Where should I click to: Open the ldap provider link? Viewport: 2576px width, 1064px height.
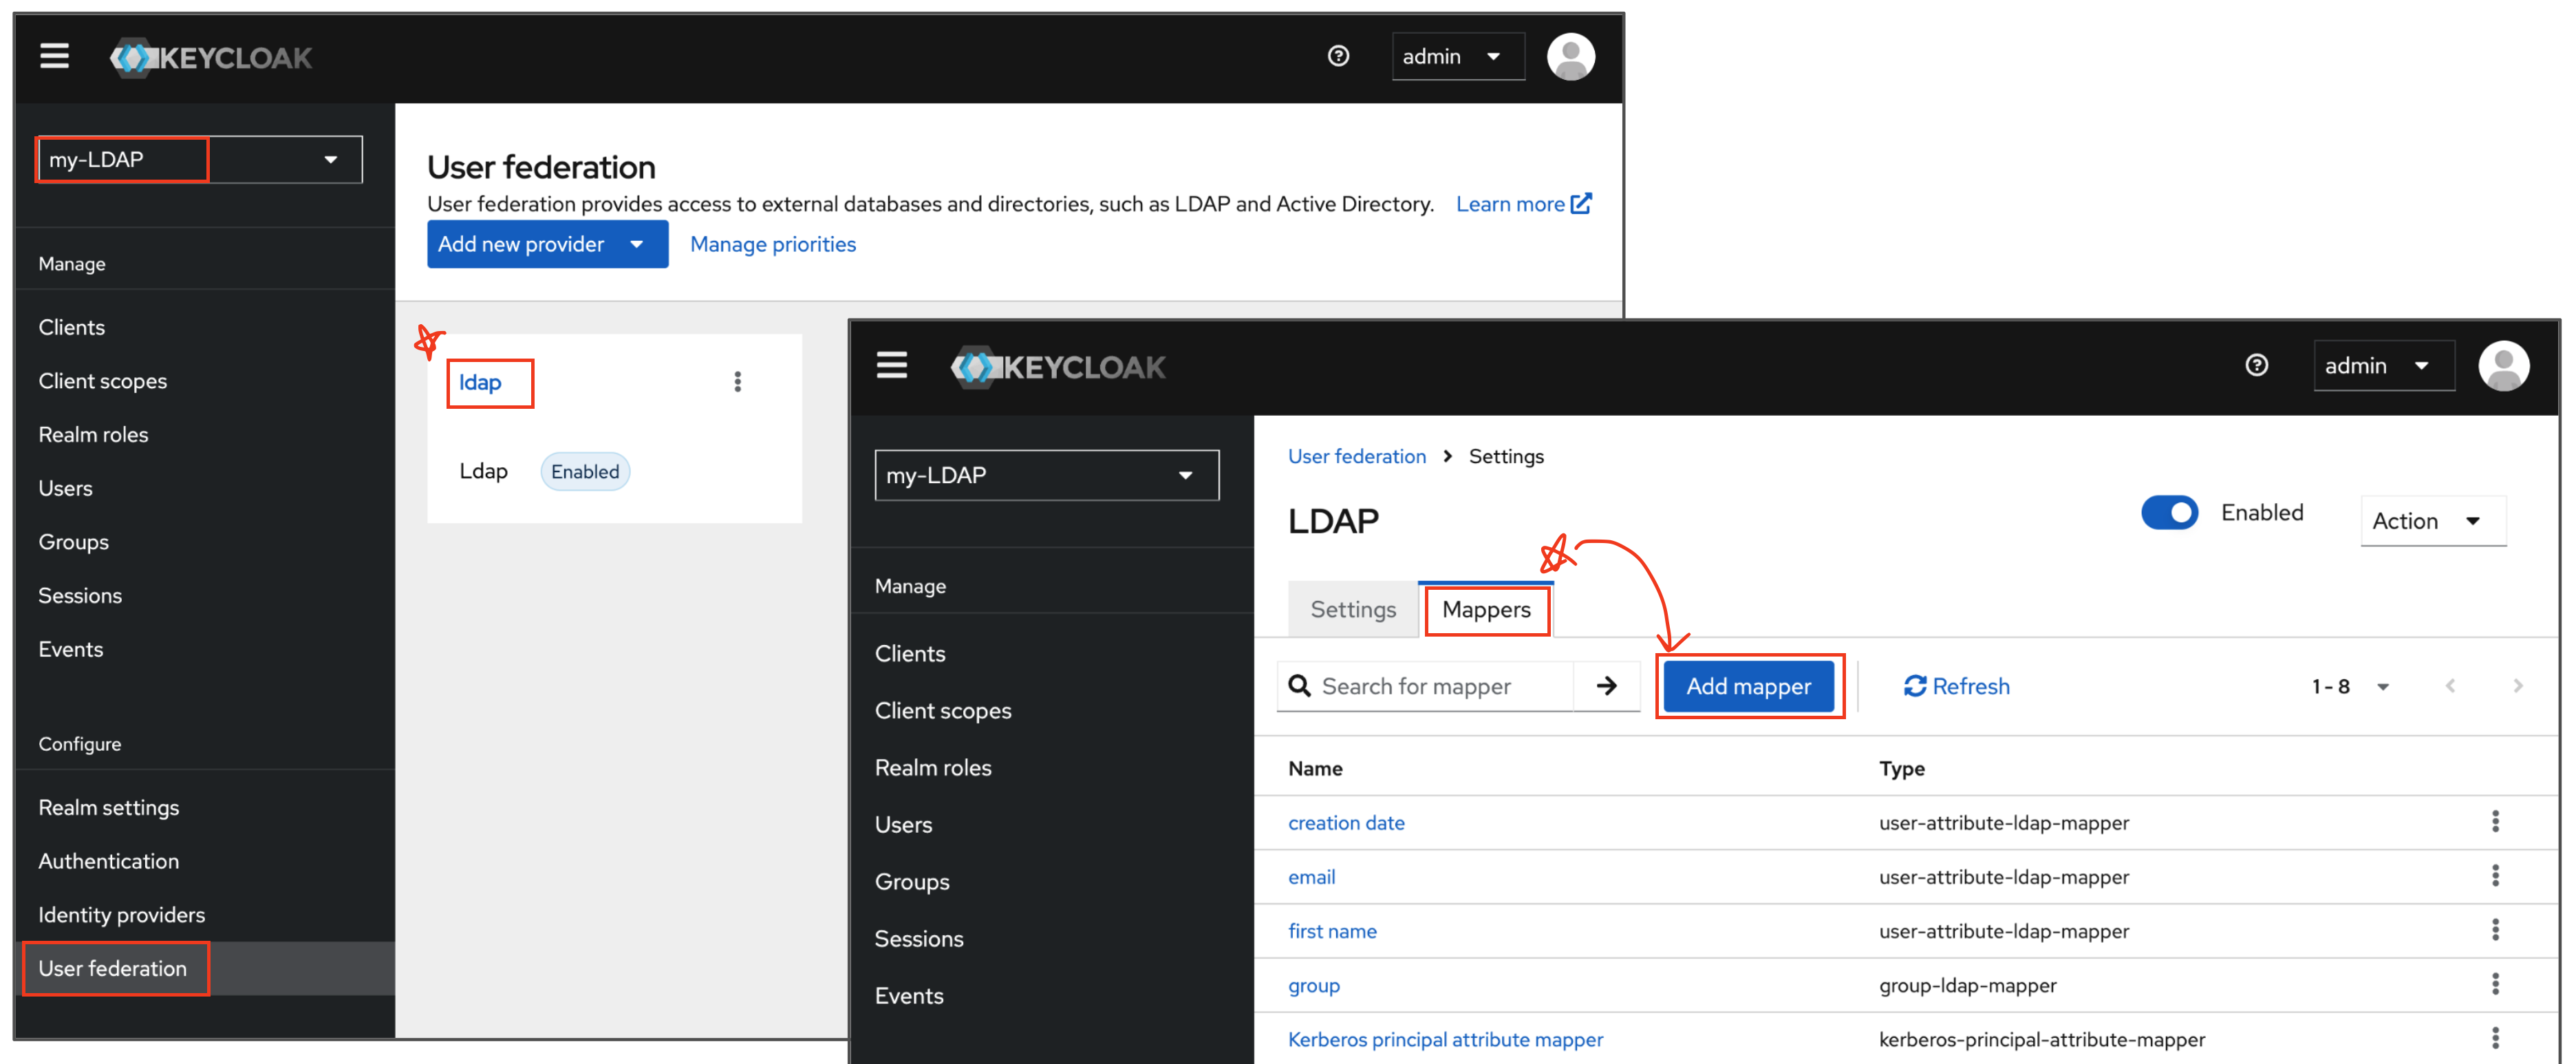tap(480, 382)
